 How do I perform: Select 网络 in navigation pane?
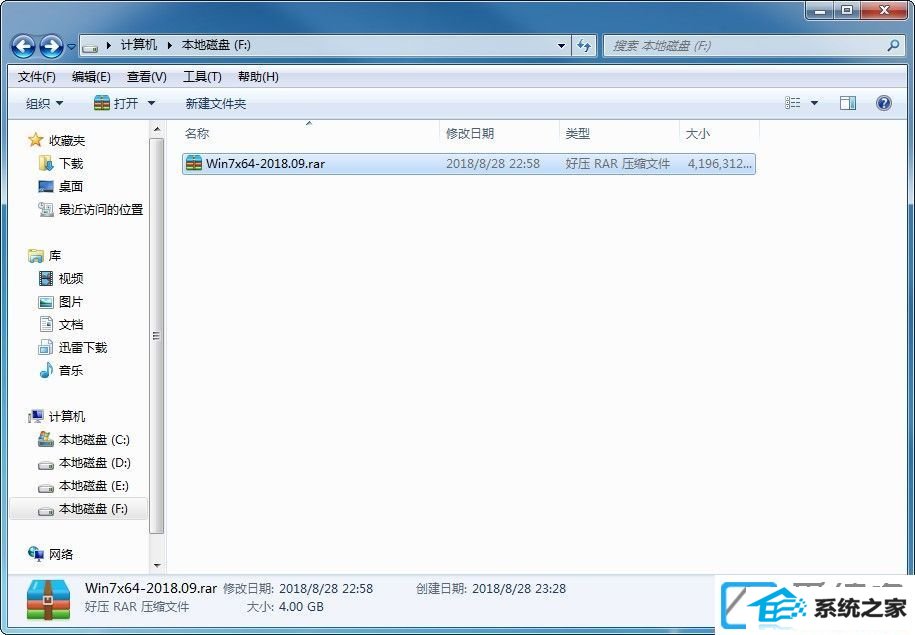[61, 554]
